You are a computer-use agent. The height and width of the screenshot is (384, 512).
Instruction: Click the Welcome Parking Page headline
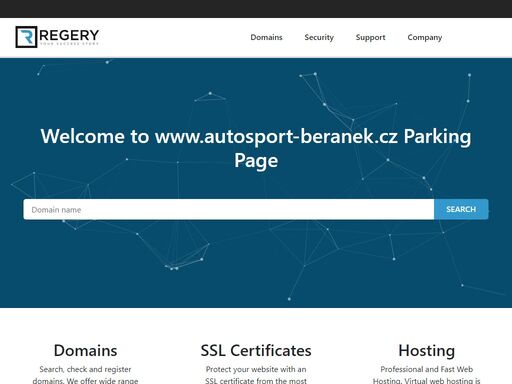256,148
